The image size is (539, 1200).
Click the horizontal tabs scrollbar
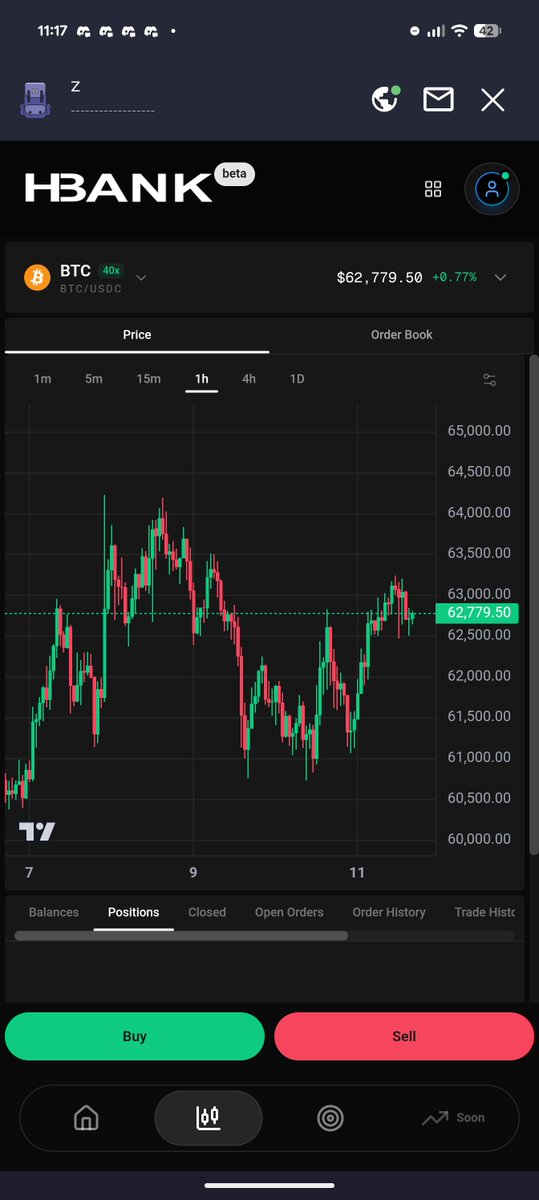pos(181,936)
